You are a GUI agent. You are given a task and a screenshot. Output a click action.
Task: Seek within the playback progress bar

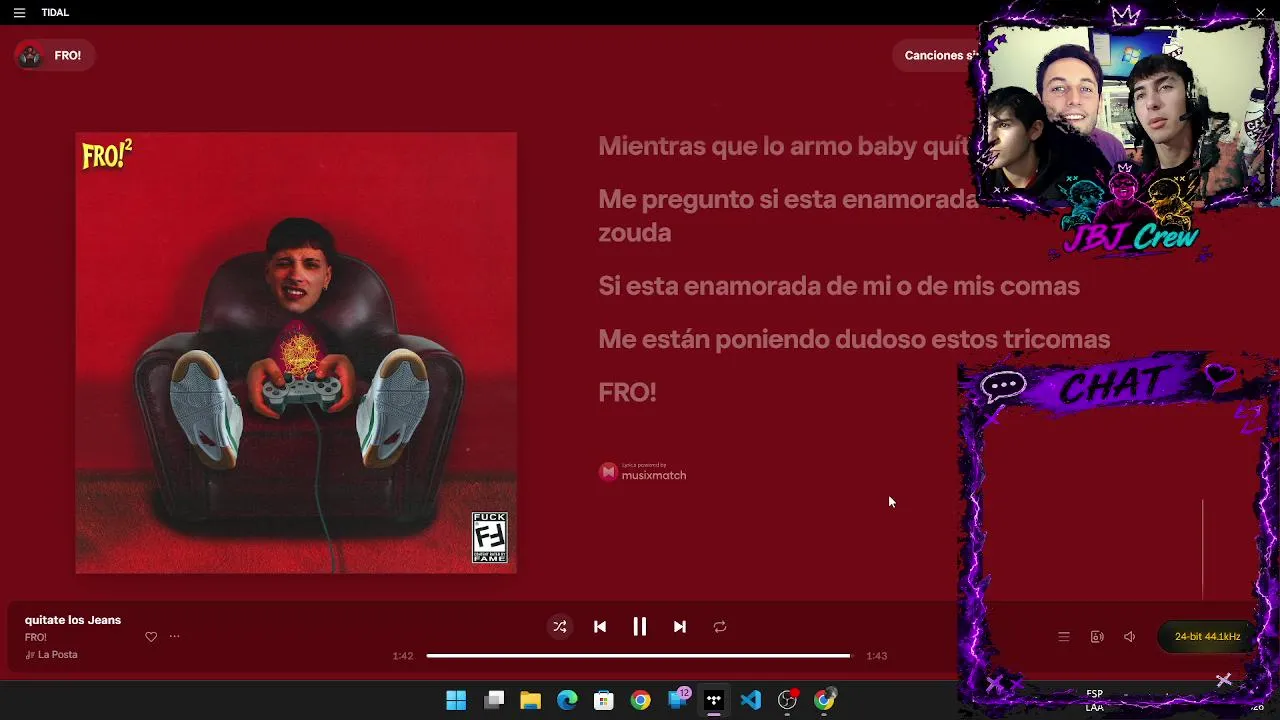pyautogui.click(x=638, y=656)
